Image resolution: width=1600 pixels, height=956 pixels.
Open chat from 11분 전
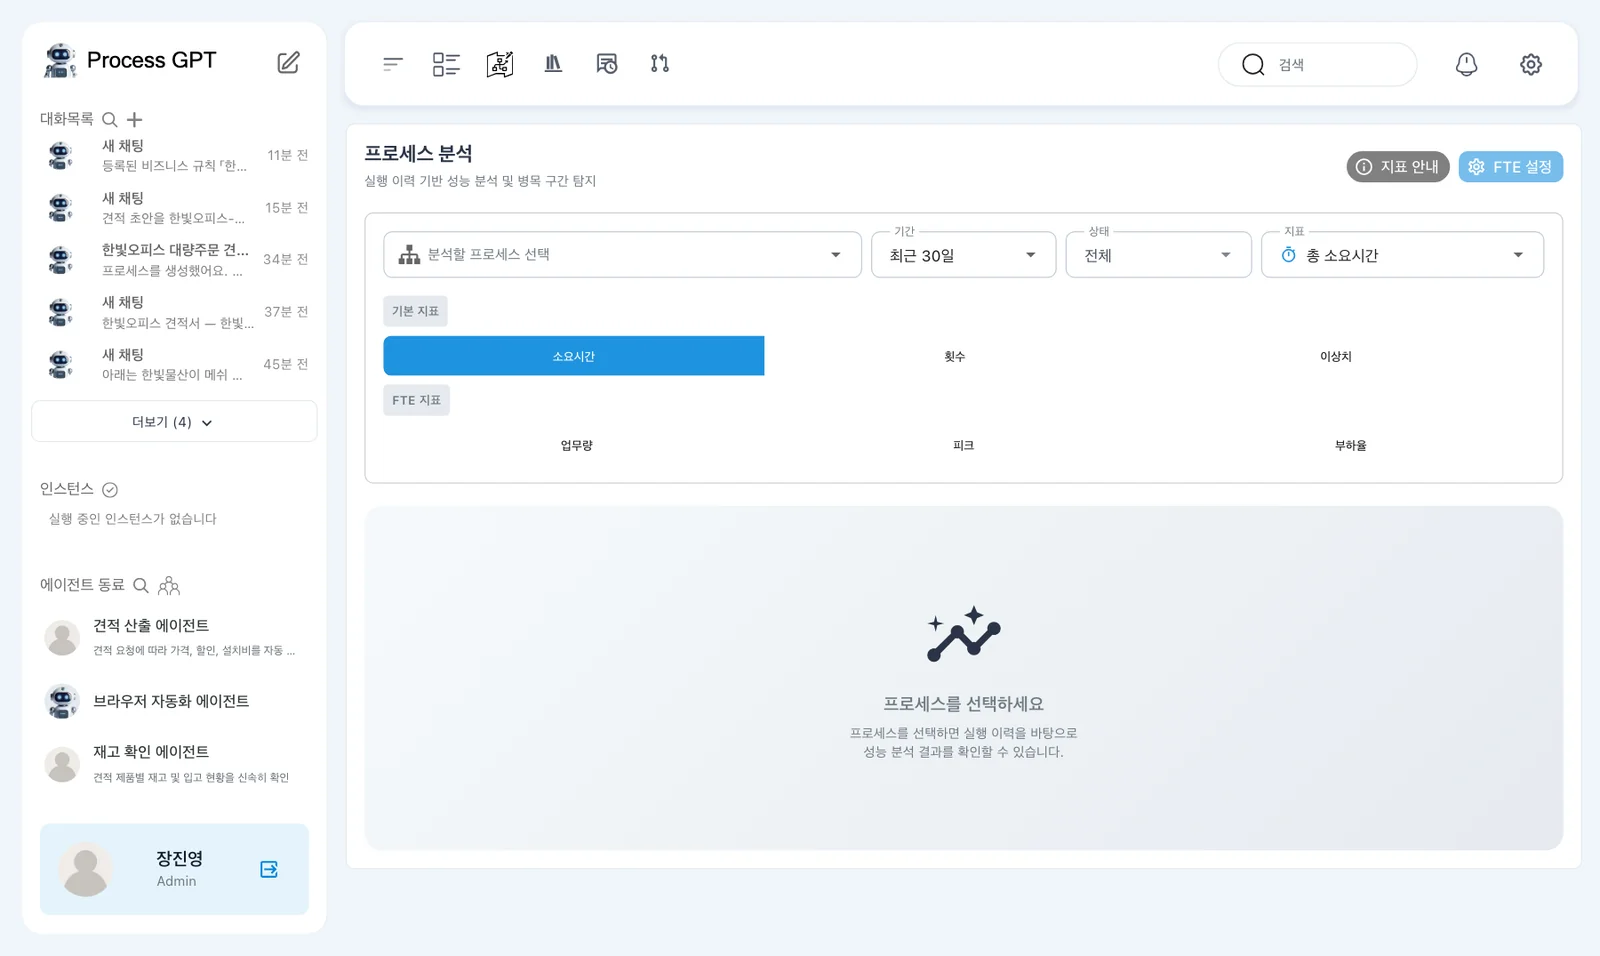click(x=176, y=155)
